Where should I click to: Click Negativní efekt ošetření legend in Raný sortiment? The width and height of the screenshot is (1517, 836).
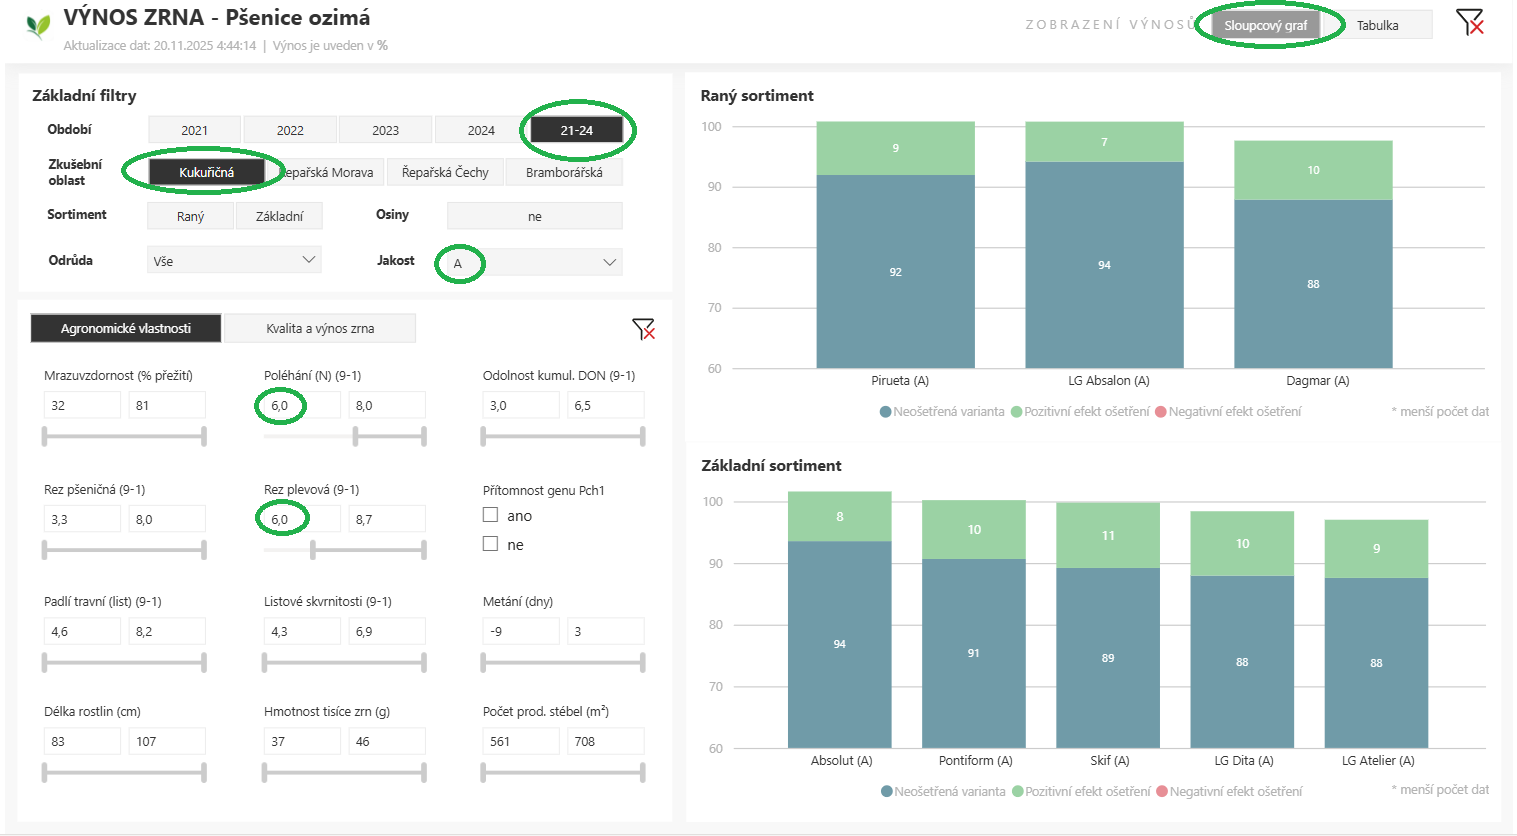pos(1228,411)
